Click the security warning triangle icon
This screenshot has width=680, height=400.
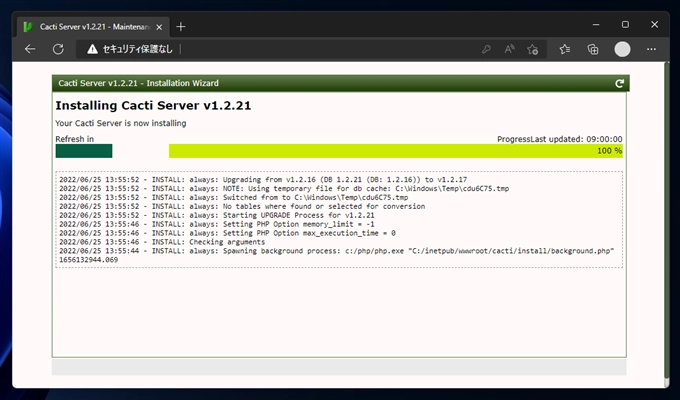click(92, 49)
